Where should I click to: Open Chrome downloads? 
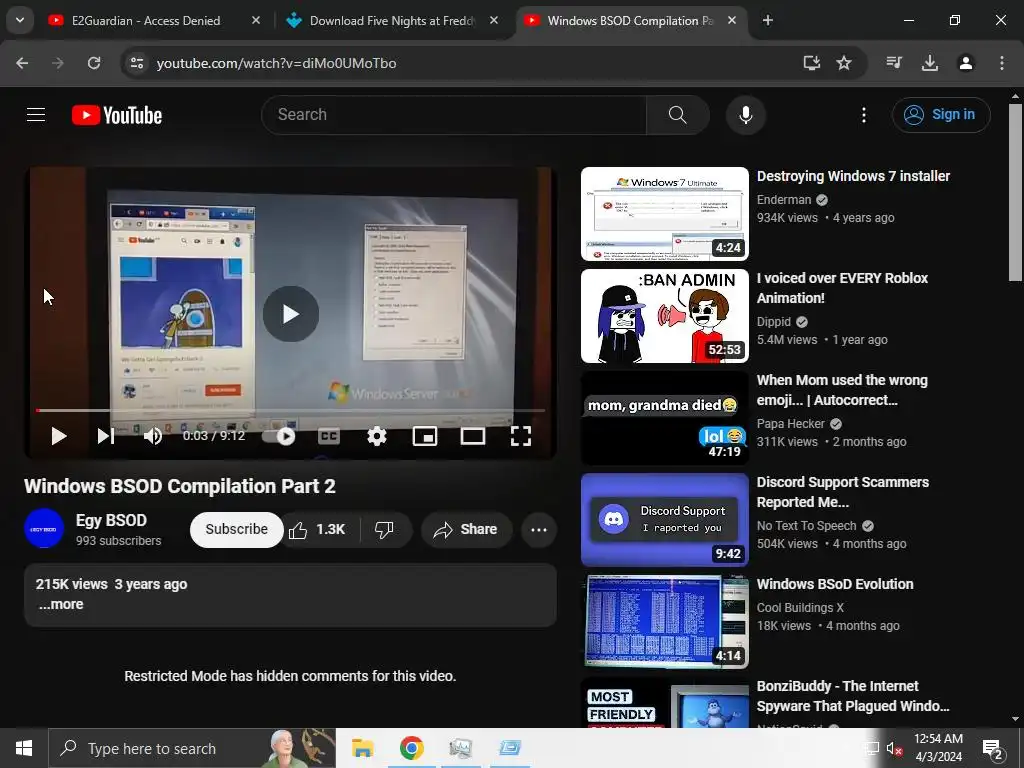click(x=929, y=63)
